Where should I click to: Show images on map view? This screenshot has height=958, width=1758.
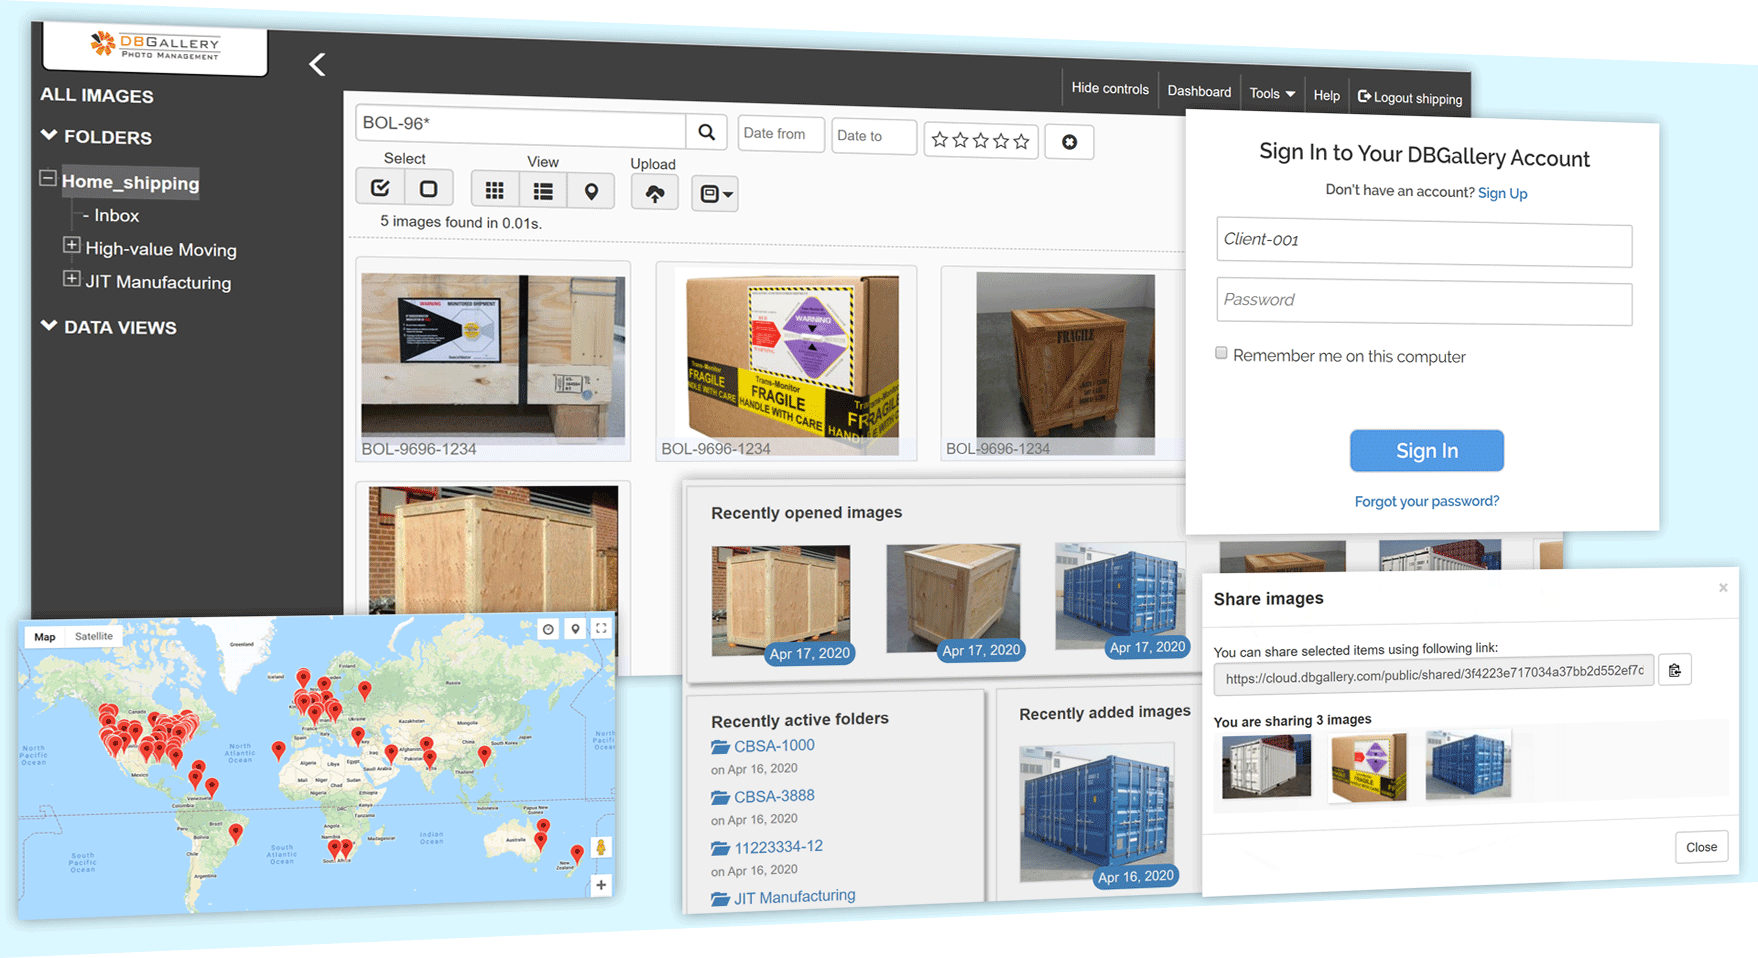591,192
